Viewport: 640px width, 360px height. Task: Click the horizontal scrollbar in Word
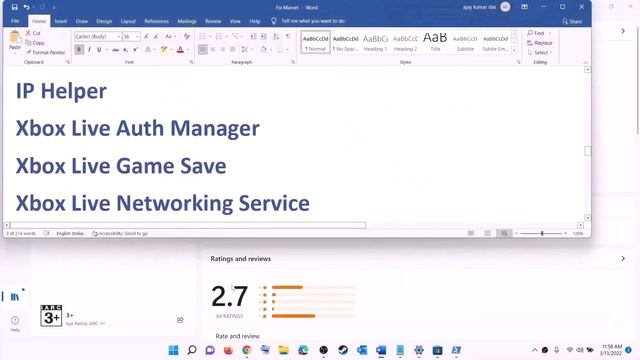point(188,225)
